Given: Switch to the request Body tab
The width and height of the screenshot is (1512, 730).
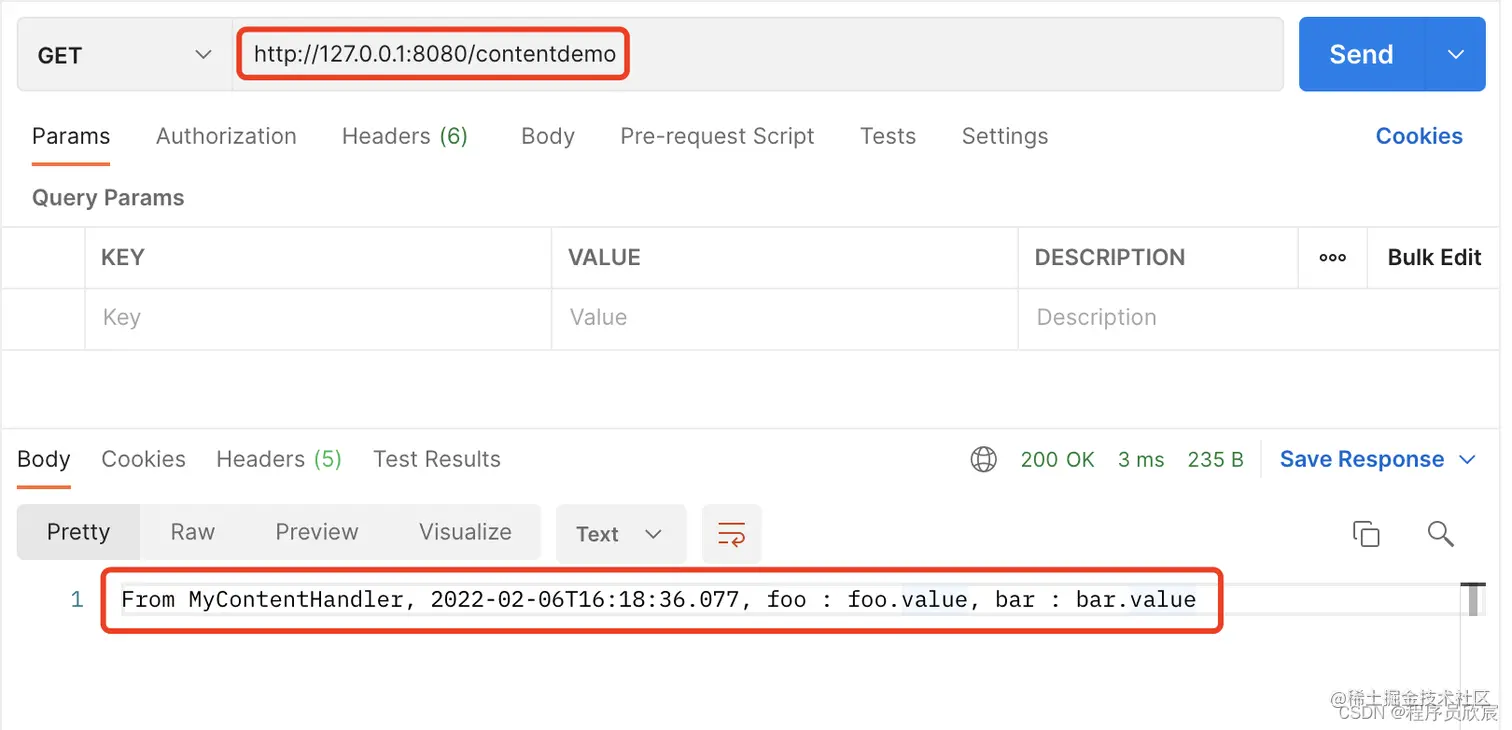Looking at the screenshot, I should [548, 136].
